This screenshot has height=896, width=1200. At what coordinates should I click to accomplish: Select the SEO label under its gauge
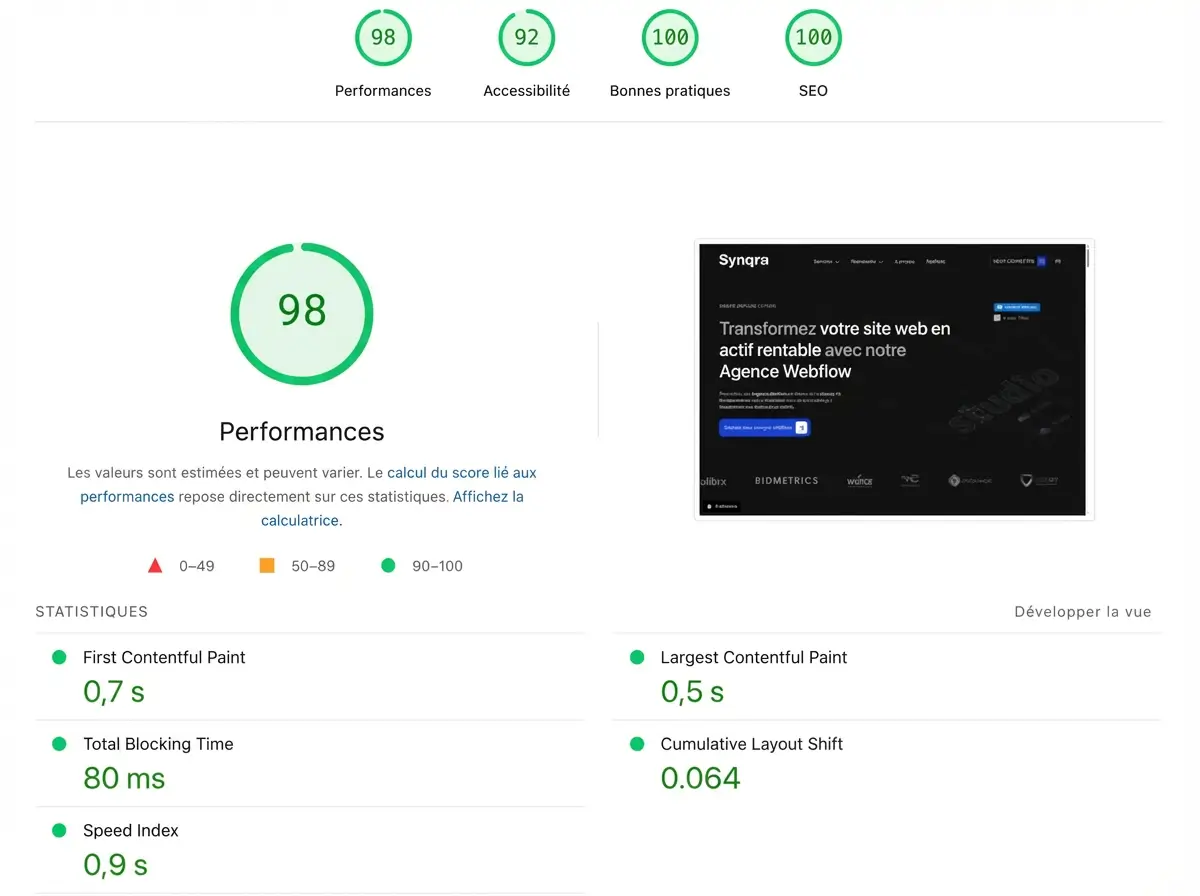click(x=813, y=90)
